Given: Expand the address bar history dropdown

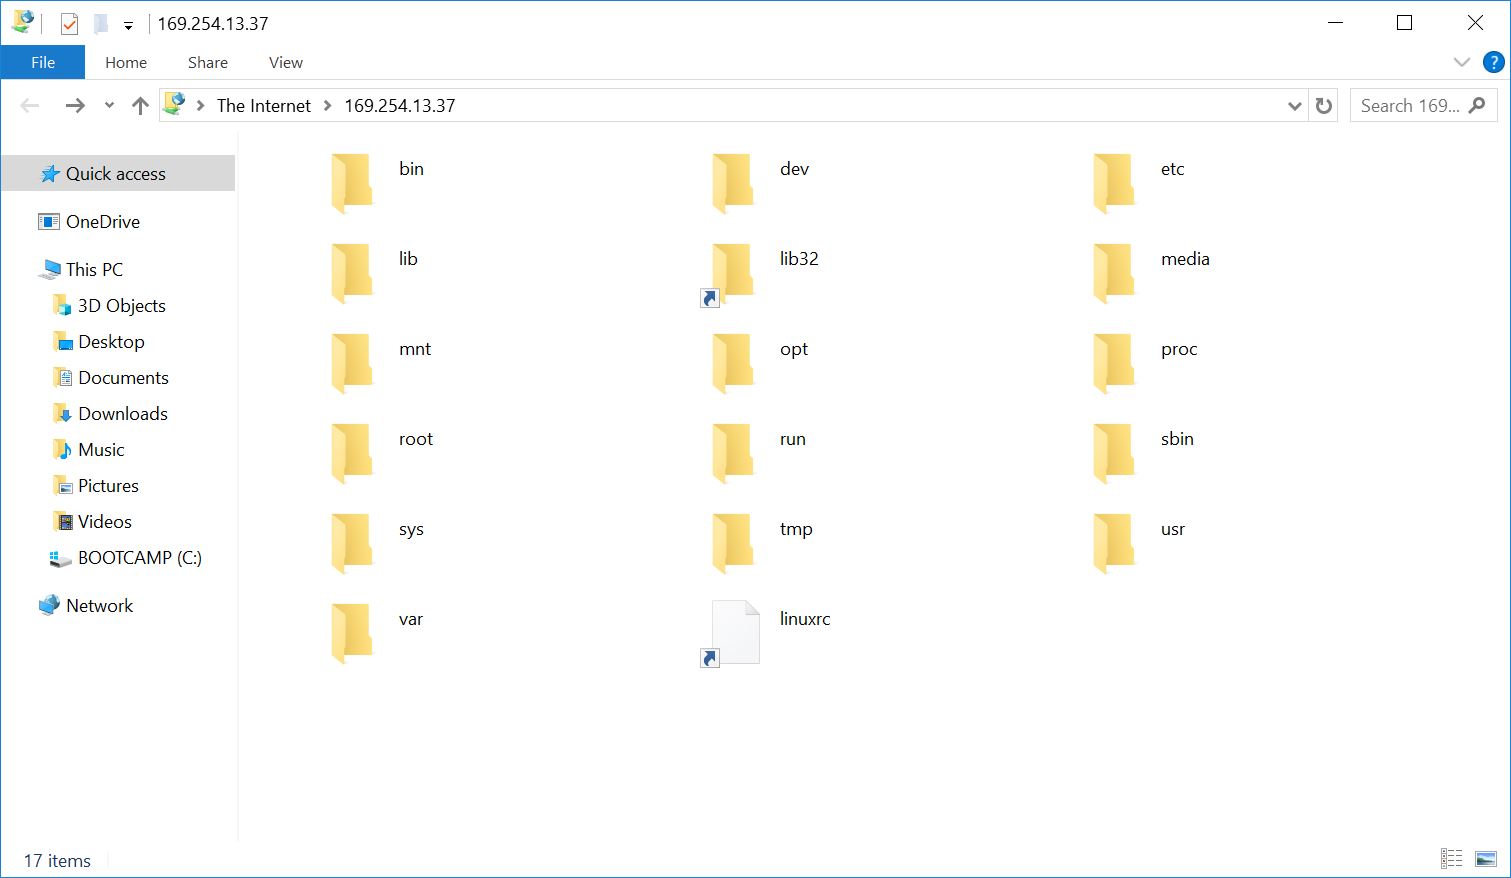Looking at the screenshot, I should (x=1294, y=106).
